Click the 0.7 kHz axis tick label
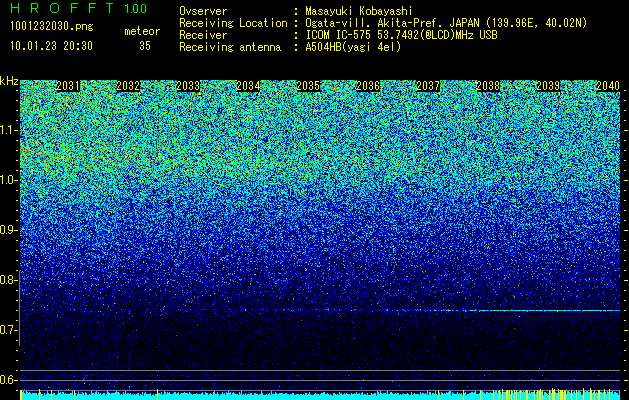 (x=8, y=330)
